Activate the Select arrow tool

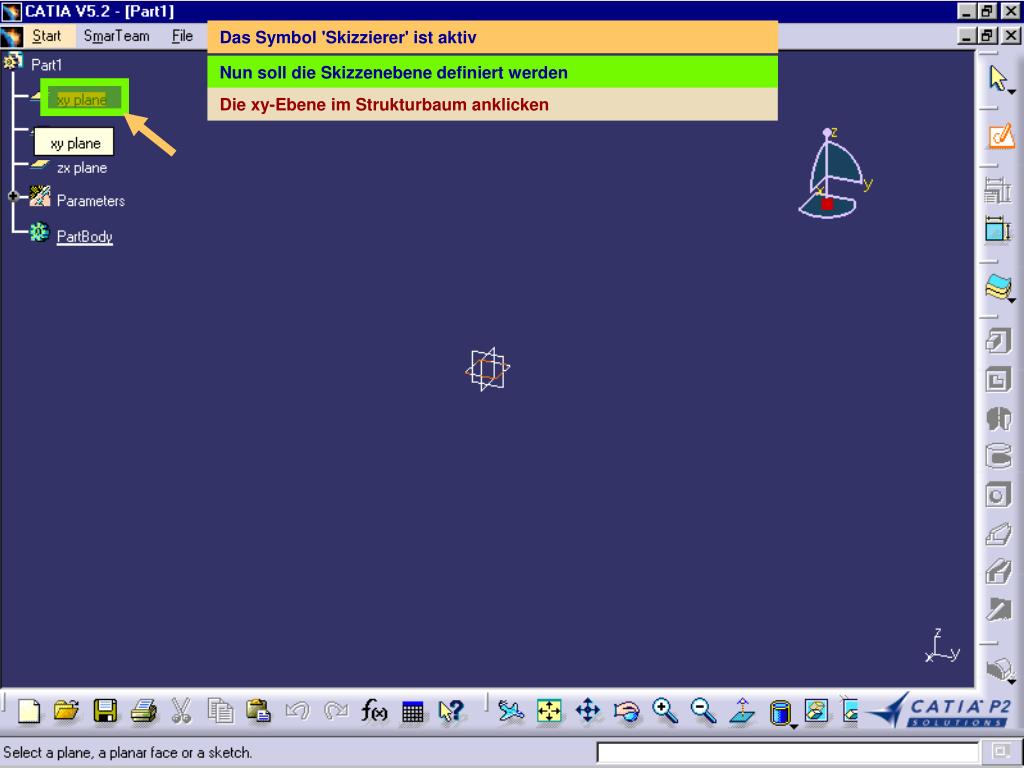coord(997,78)
